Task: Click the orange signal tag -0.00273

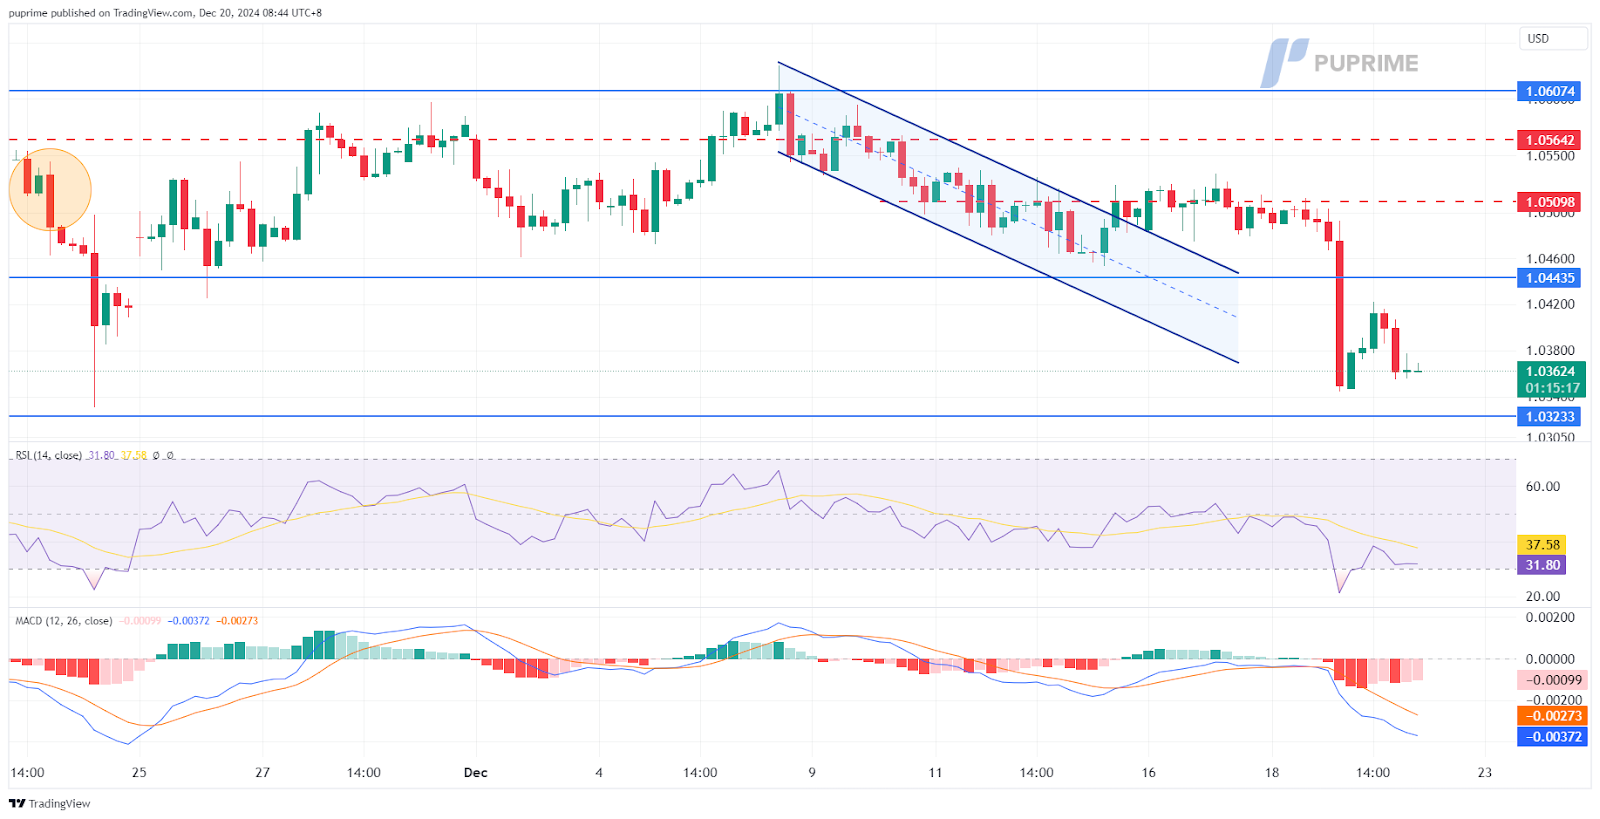Action: pos(1552,716)
